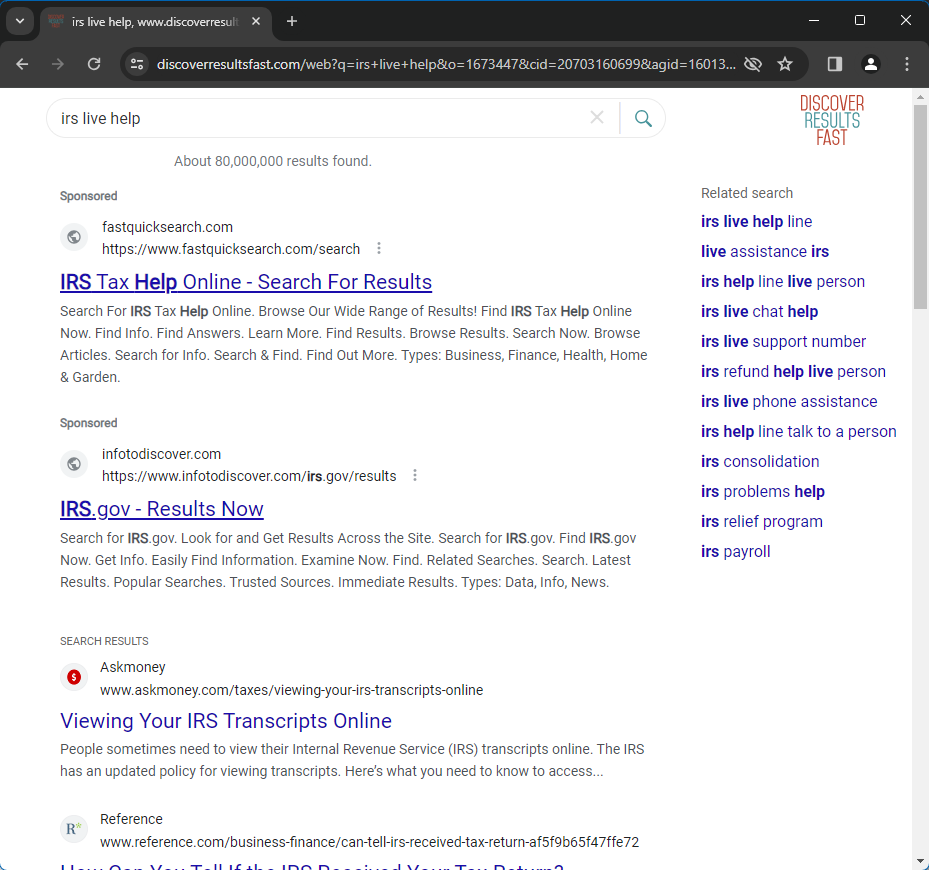This screenshot has width=929, height=870.
Task: Go back to previous page
Action: pos(22,64)
